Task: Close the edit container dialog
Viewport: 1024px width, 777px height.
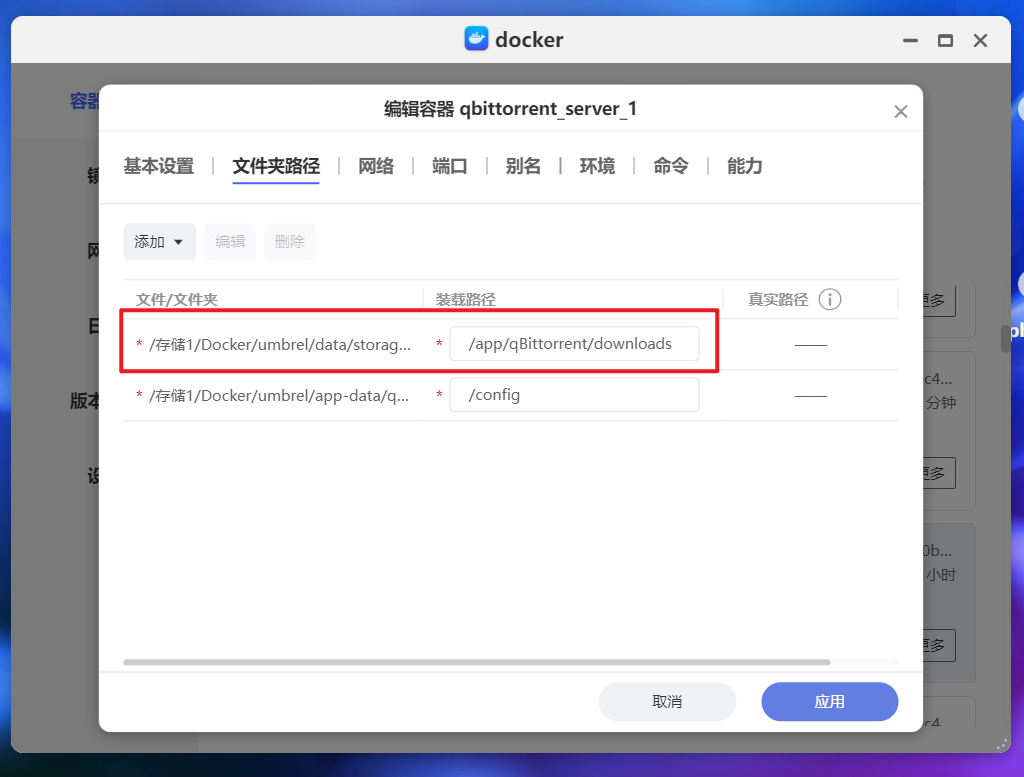Action: 901,112
